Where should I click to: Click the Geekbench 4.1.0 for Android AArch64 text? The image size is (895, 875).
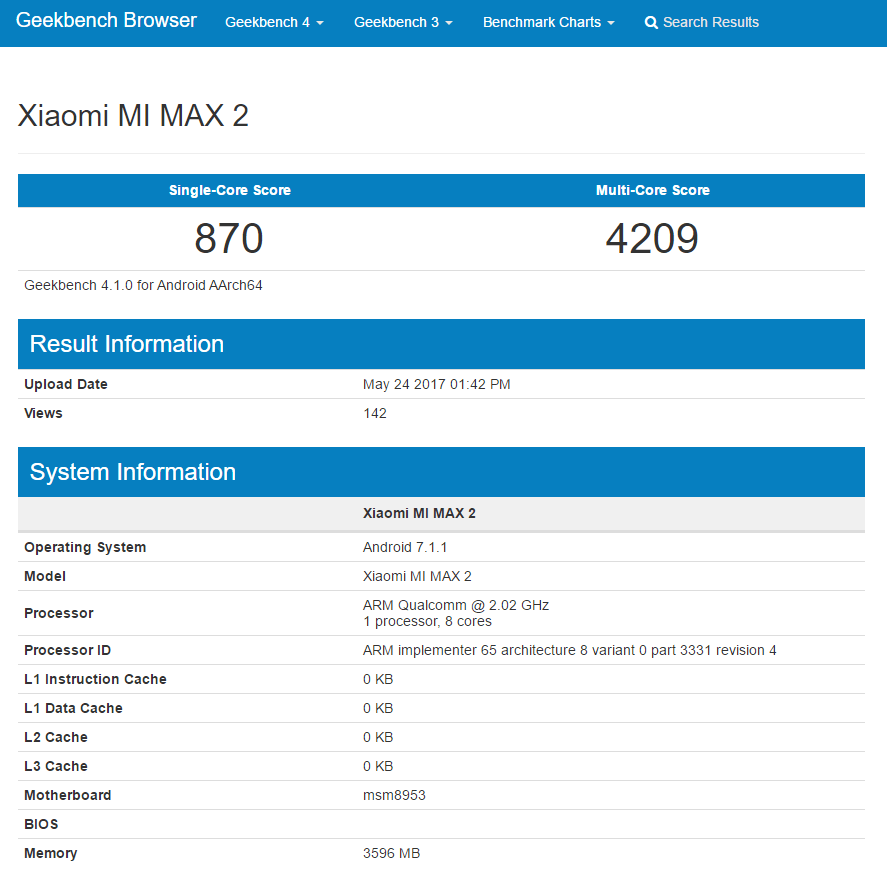click(143, 285)
